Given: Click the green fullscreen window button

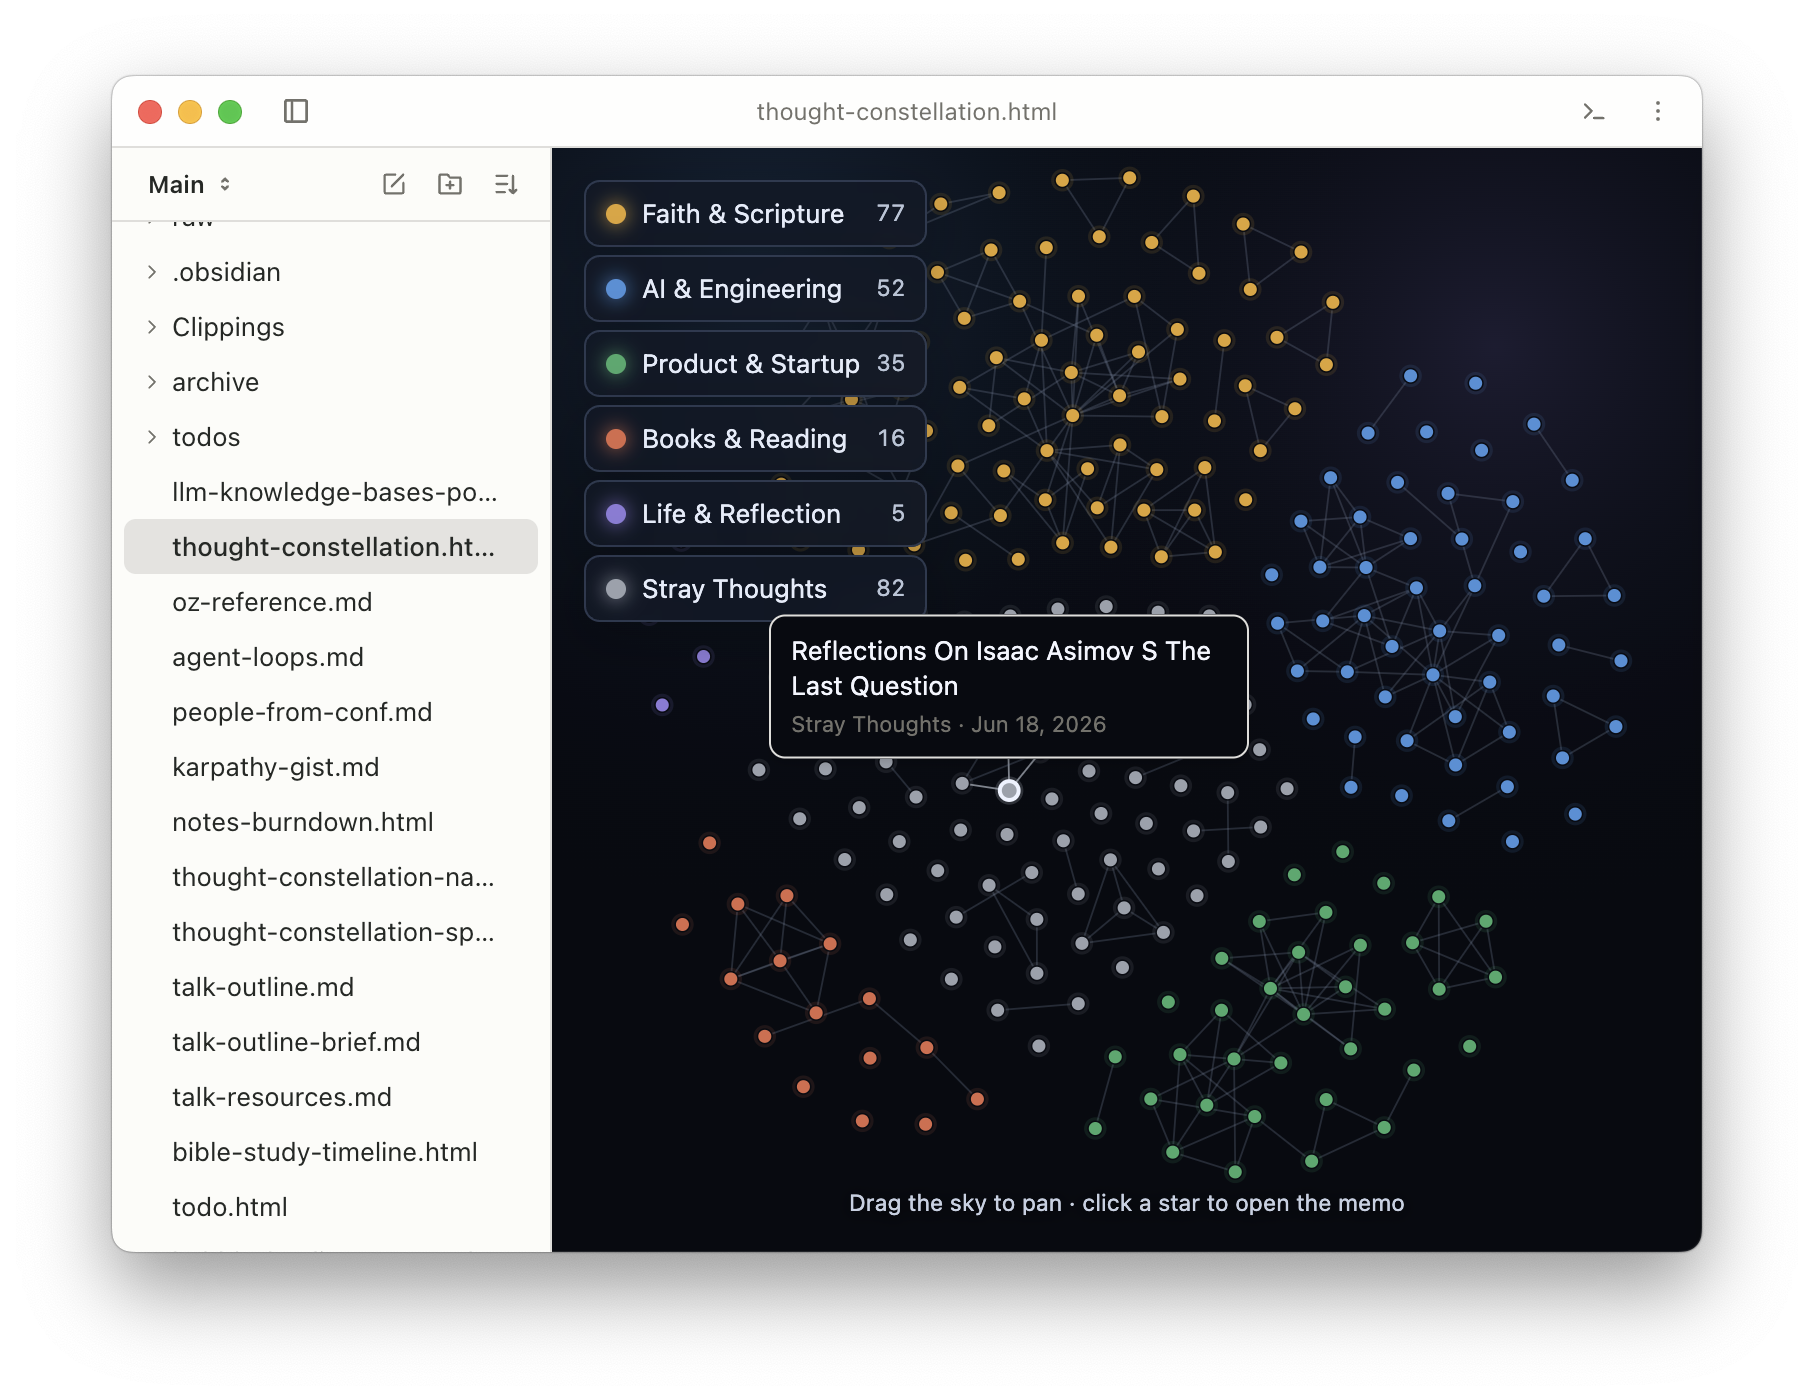Looking at the screenshot, I should [230, 111].
